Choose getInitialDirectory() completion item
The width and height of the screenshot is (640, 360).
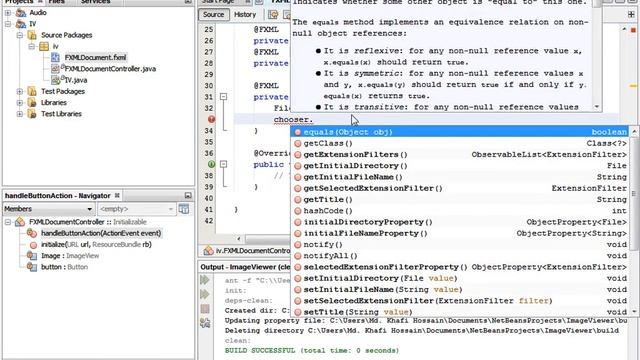click(460, 166)
